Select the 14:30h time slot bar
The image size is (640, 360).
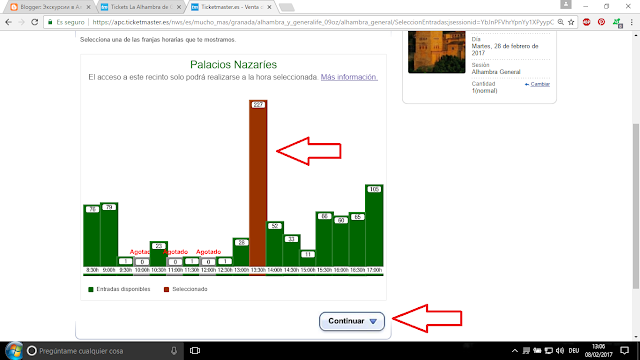pos(291,251)
